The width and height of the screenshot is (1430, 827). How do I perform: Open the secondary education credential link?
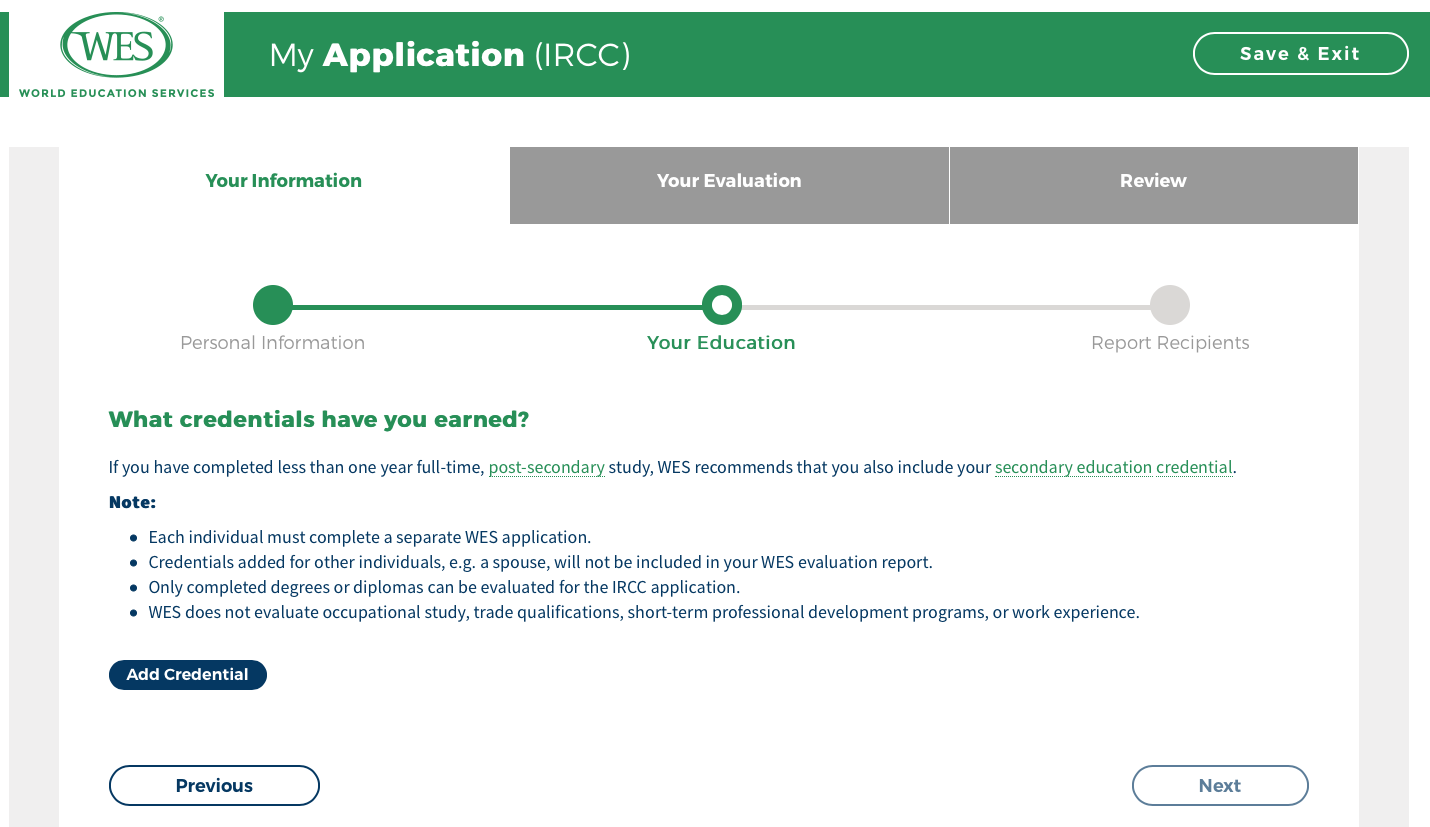1113,467
